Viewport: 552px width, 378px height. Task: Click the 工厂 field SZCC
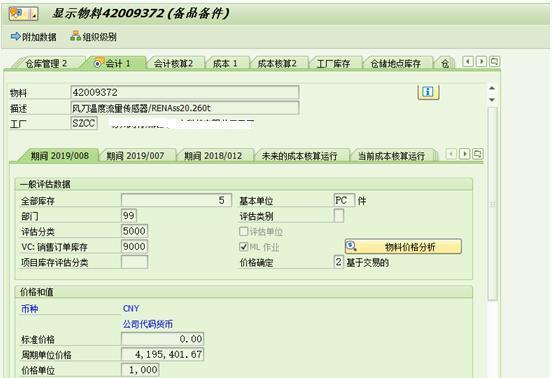[x=84, y=123]
